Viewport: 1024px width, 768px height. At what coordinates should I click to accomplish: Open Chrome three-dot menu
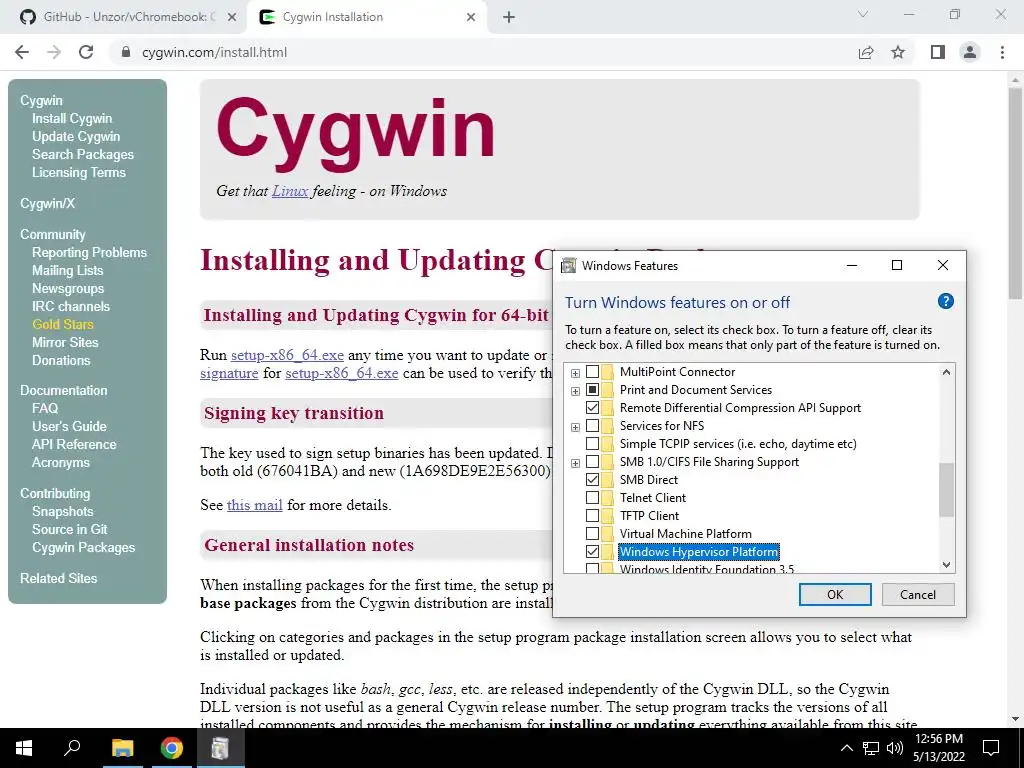coord(1002,52)
